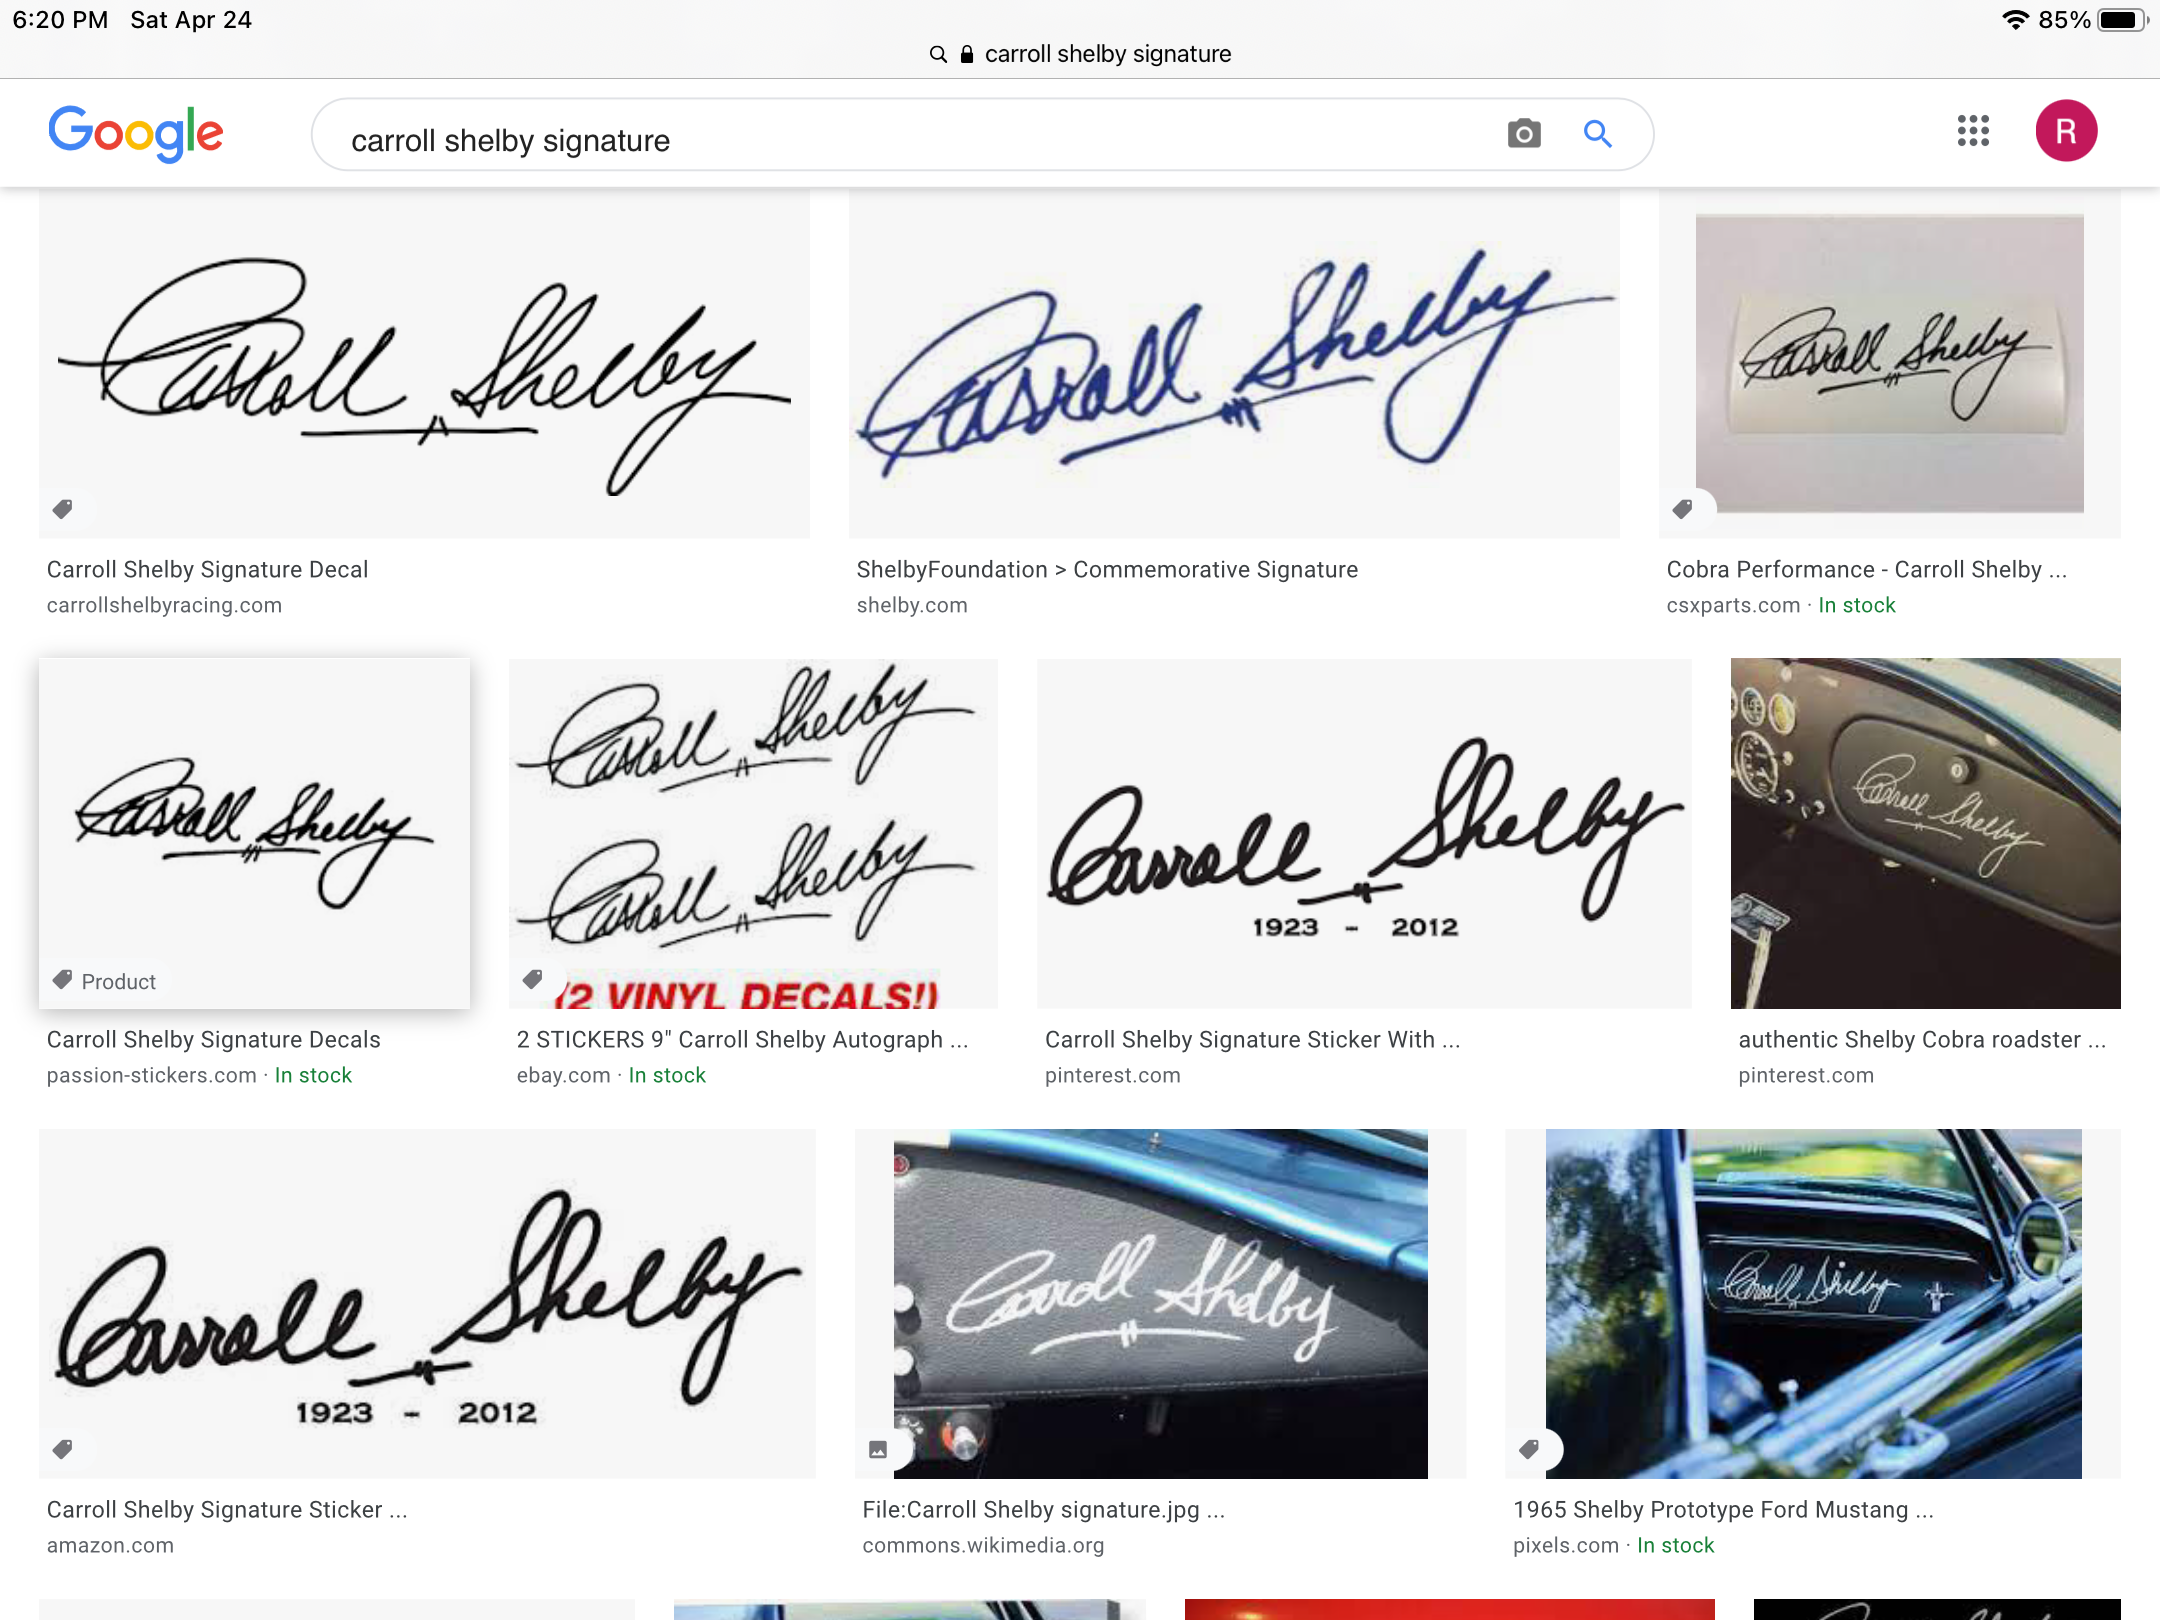Open the blue Commemorative Signature thumbnail
This screenshot has height=1620, width=2160.
[x=1234, y=364]
